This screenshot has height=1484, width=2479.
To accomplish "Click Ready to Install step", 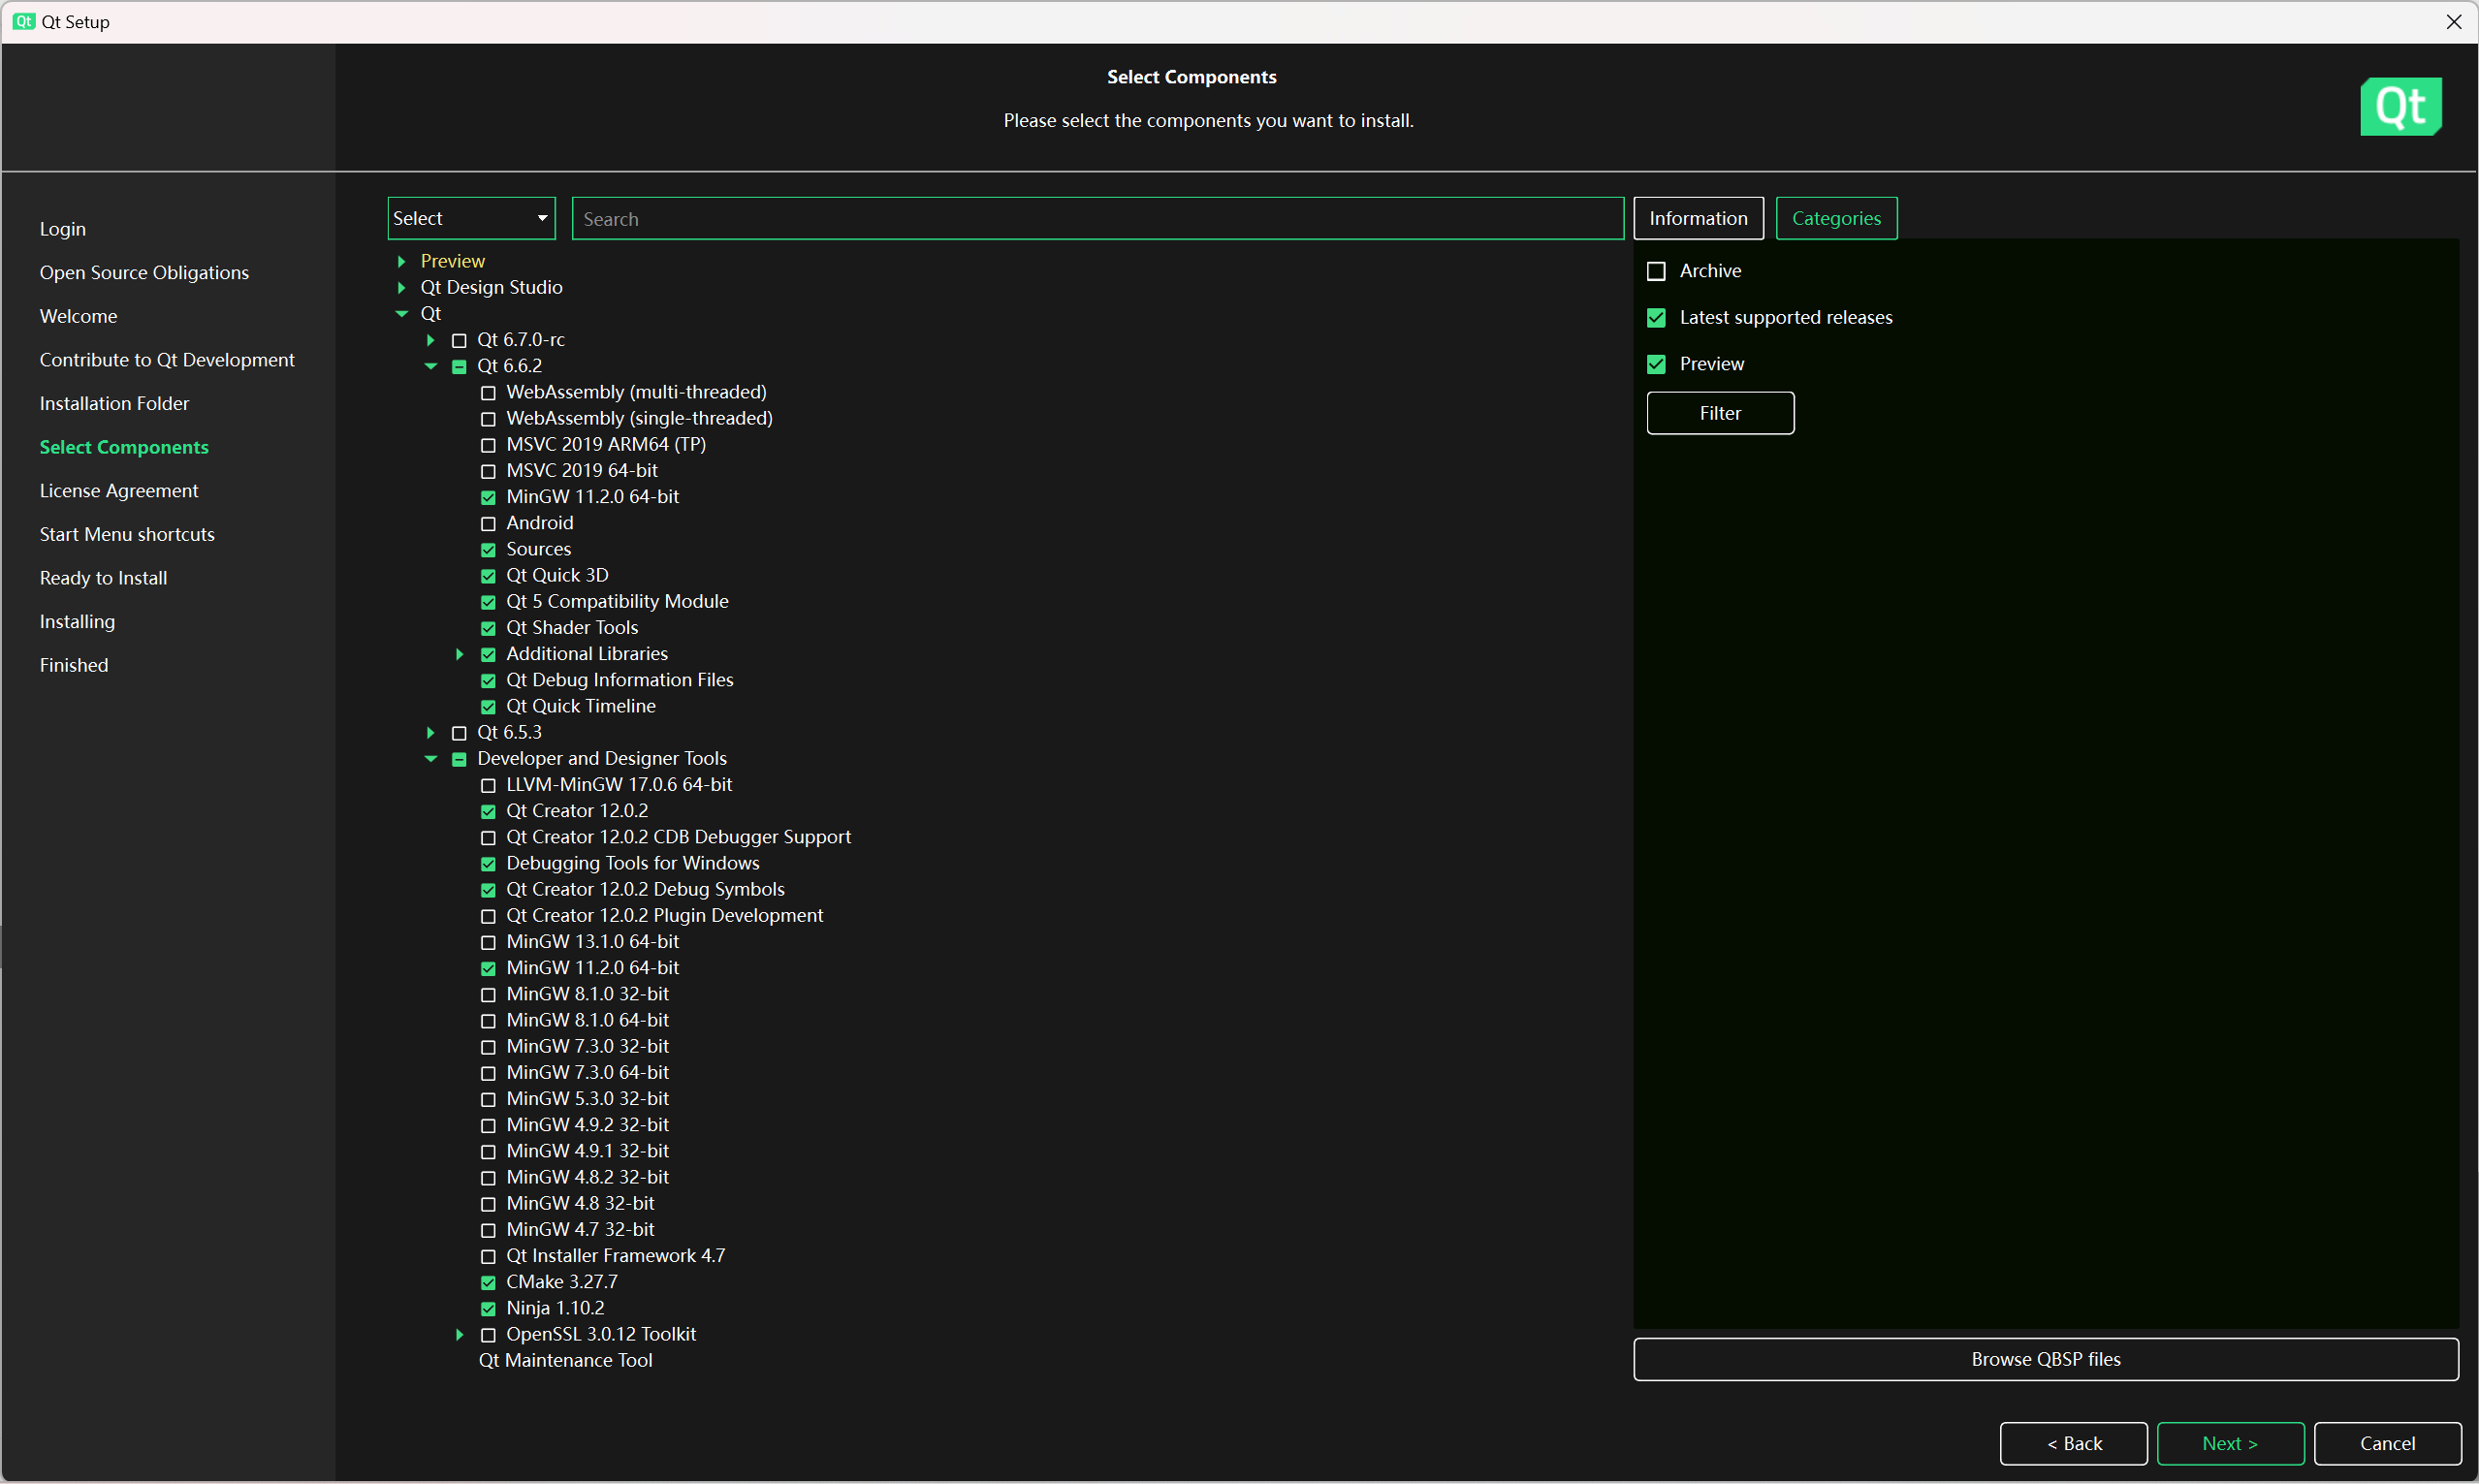I will [x=103, y=578].
